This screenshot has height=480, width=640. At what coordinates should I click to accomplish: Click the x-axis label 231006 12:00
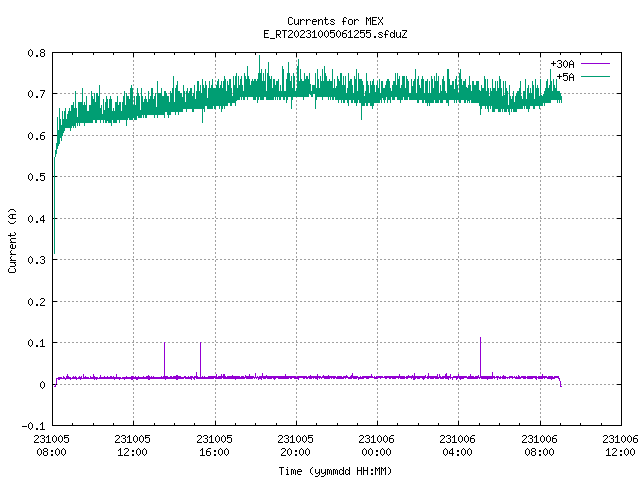click(x=620, y=445)
